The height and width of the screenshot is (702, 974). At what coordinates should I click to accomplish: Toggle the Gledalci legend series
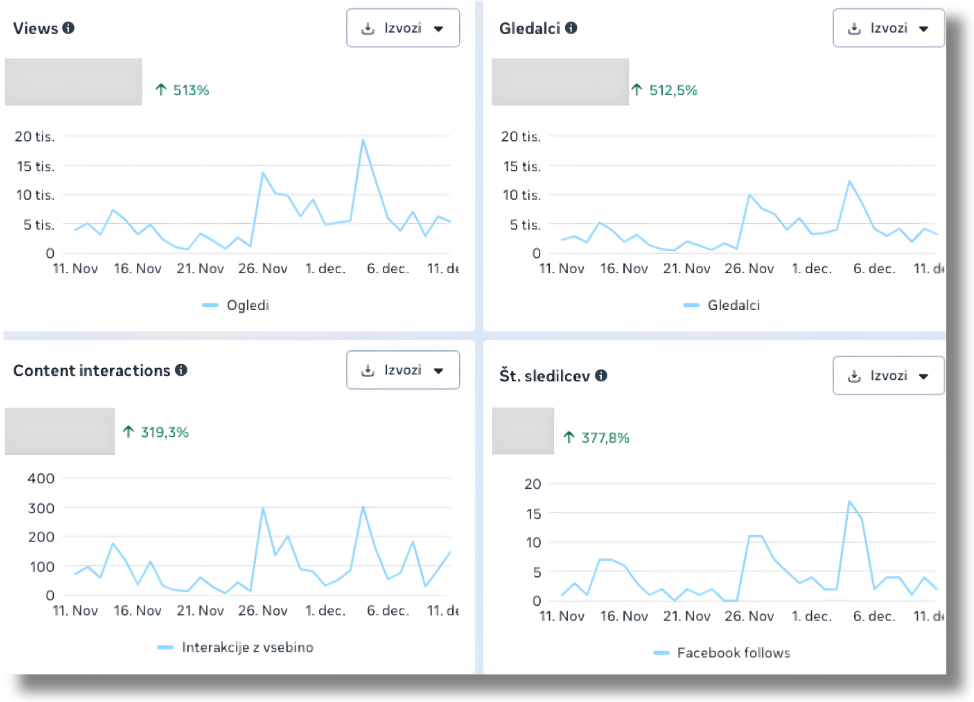721,305
